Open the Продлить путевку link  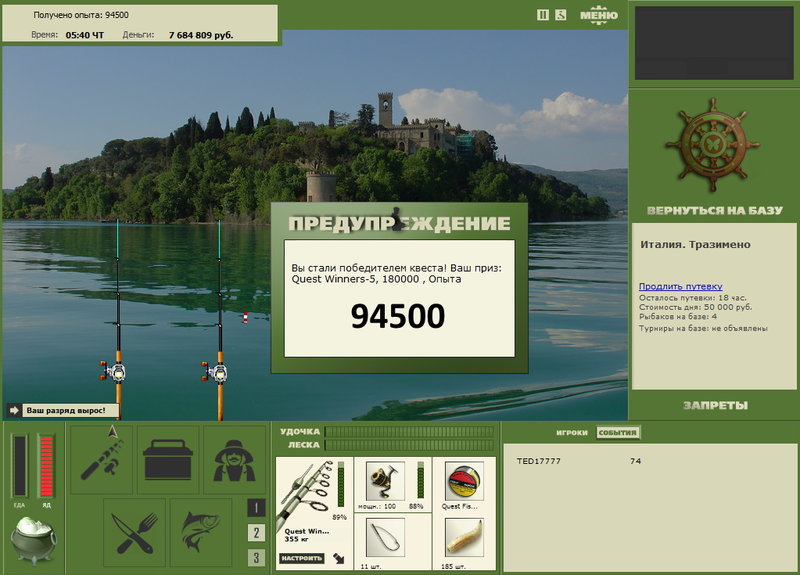point(681,286)
